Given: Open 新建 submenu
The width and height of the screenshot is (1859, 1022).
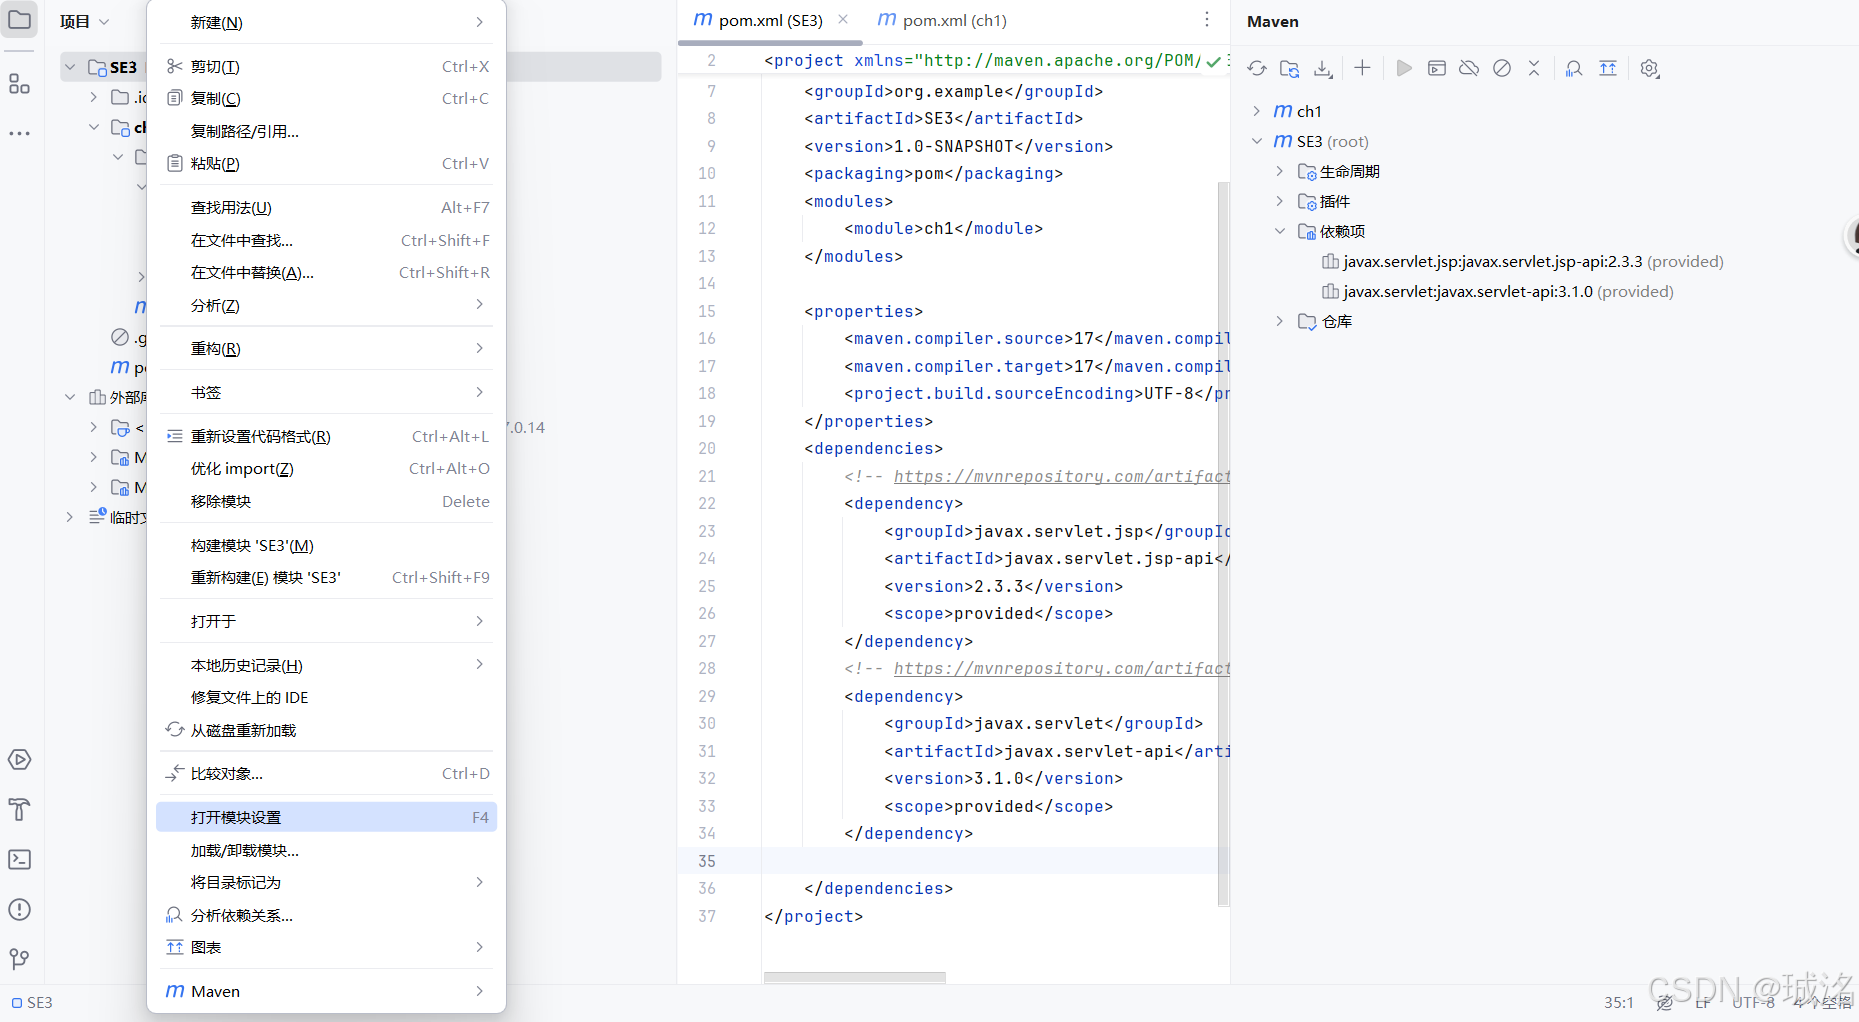Looking at the screenshot, I should [326, 22].
